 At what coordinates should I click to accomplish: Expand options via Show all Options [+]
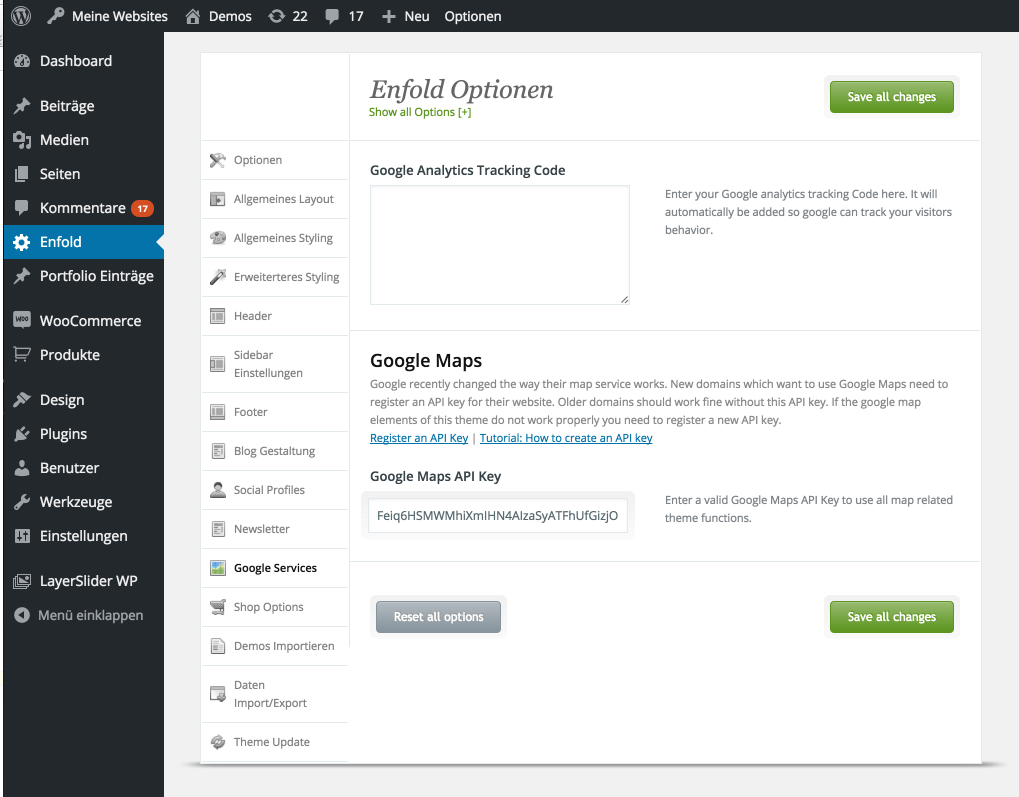click(x=420, y=112)
